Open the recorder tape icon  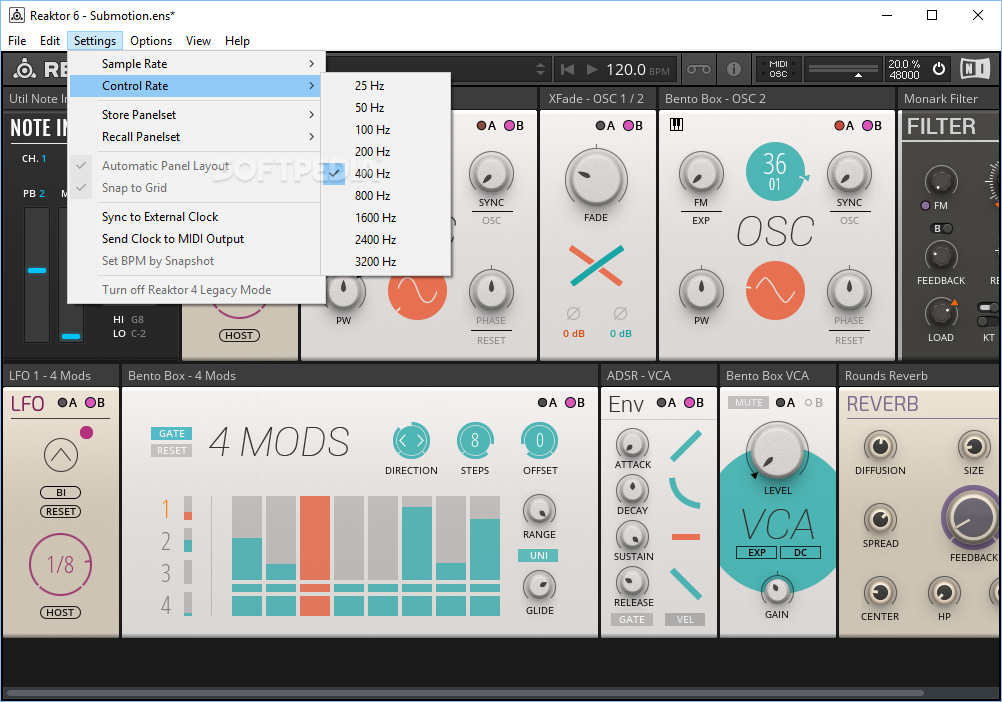(698, 69)
